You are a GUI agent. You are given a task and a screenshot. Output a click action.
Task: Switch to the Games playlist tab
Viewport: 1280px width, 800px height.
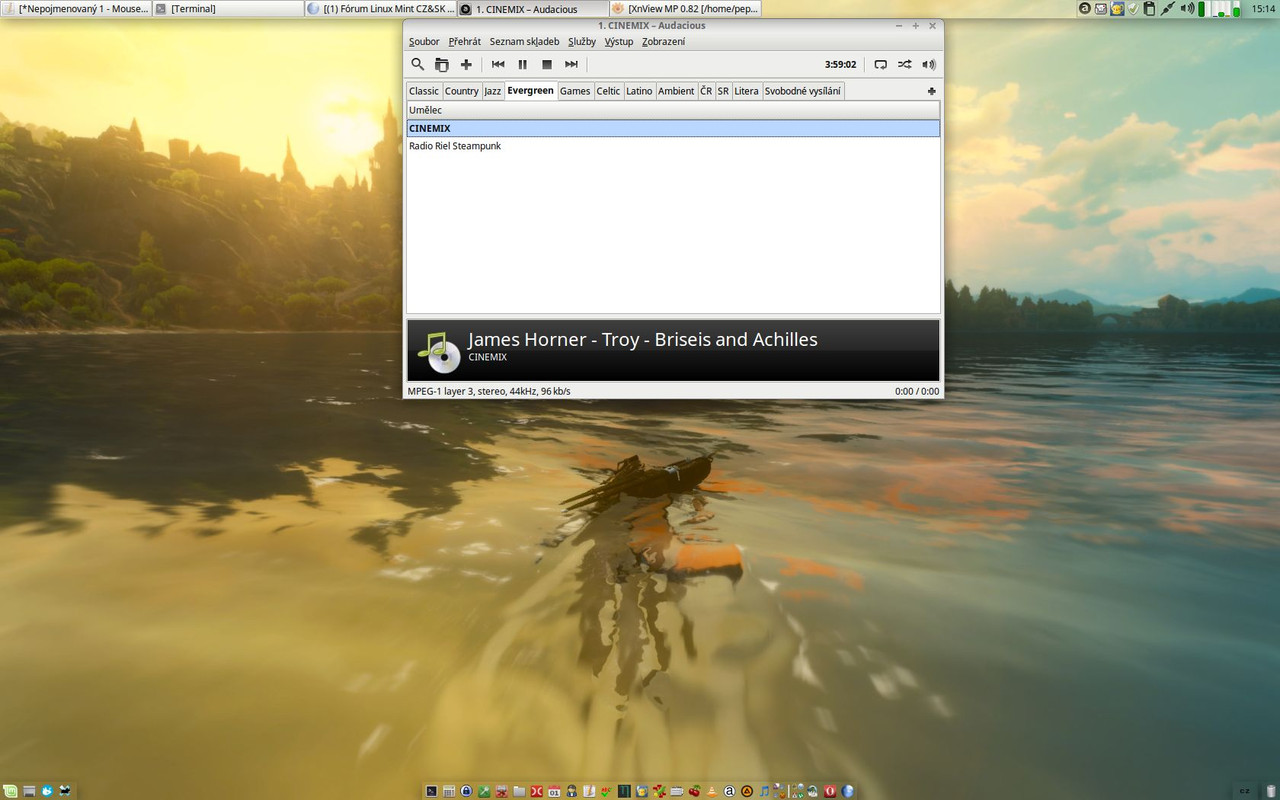click(x=575, y=91)
